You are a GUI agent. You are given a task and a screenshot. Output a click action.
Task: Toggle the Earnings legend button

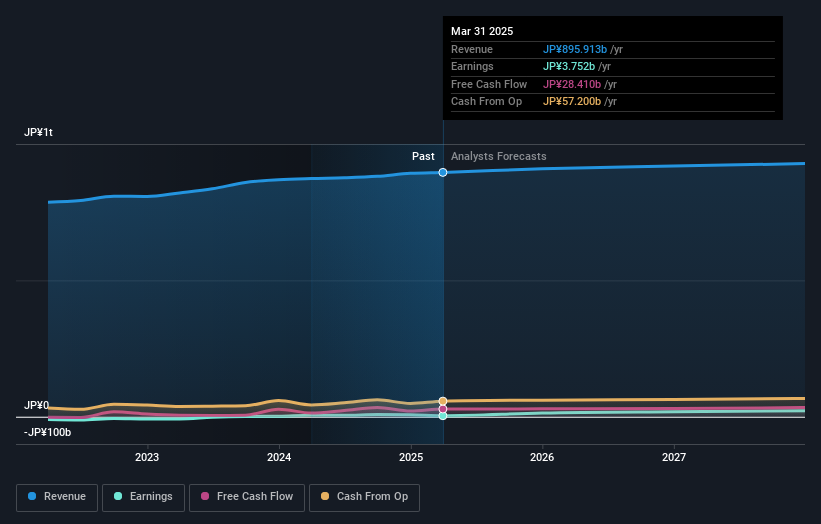click(143, 497)
